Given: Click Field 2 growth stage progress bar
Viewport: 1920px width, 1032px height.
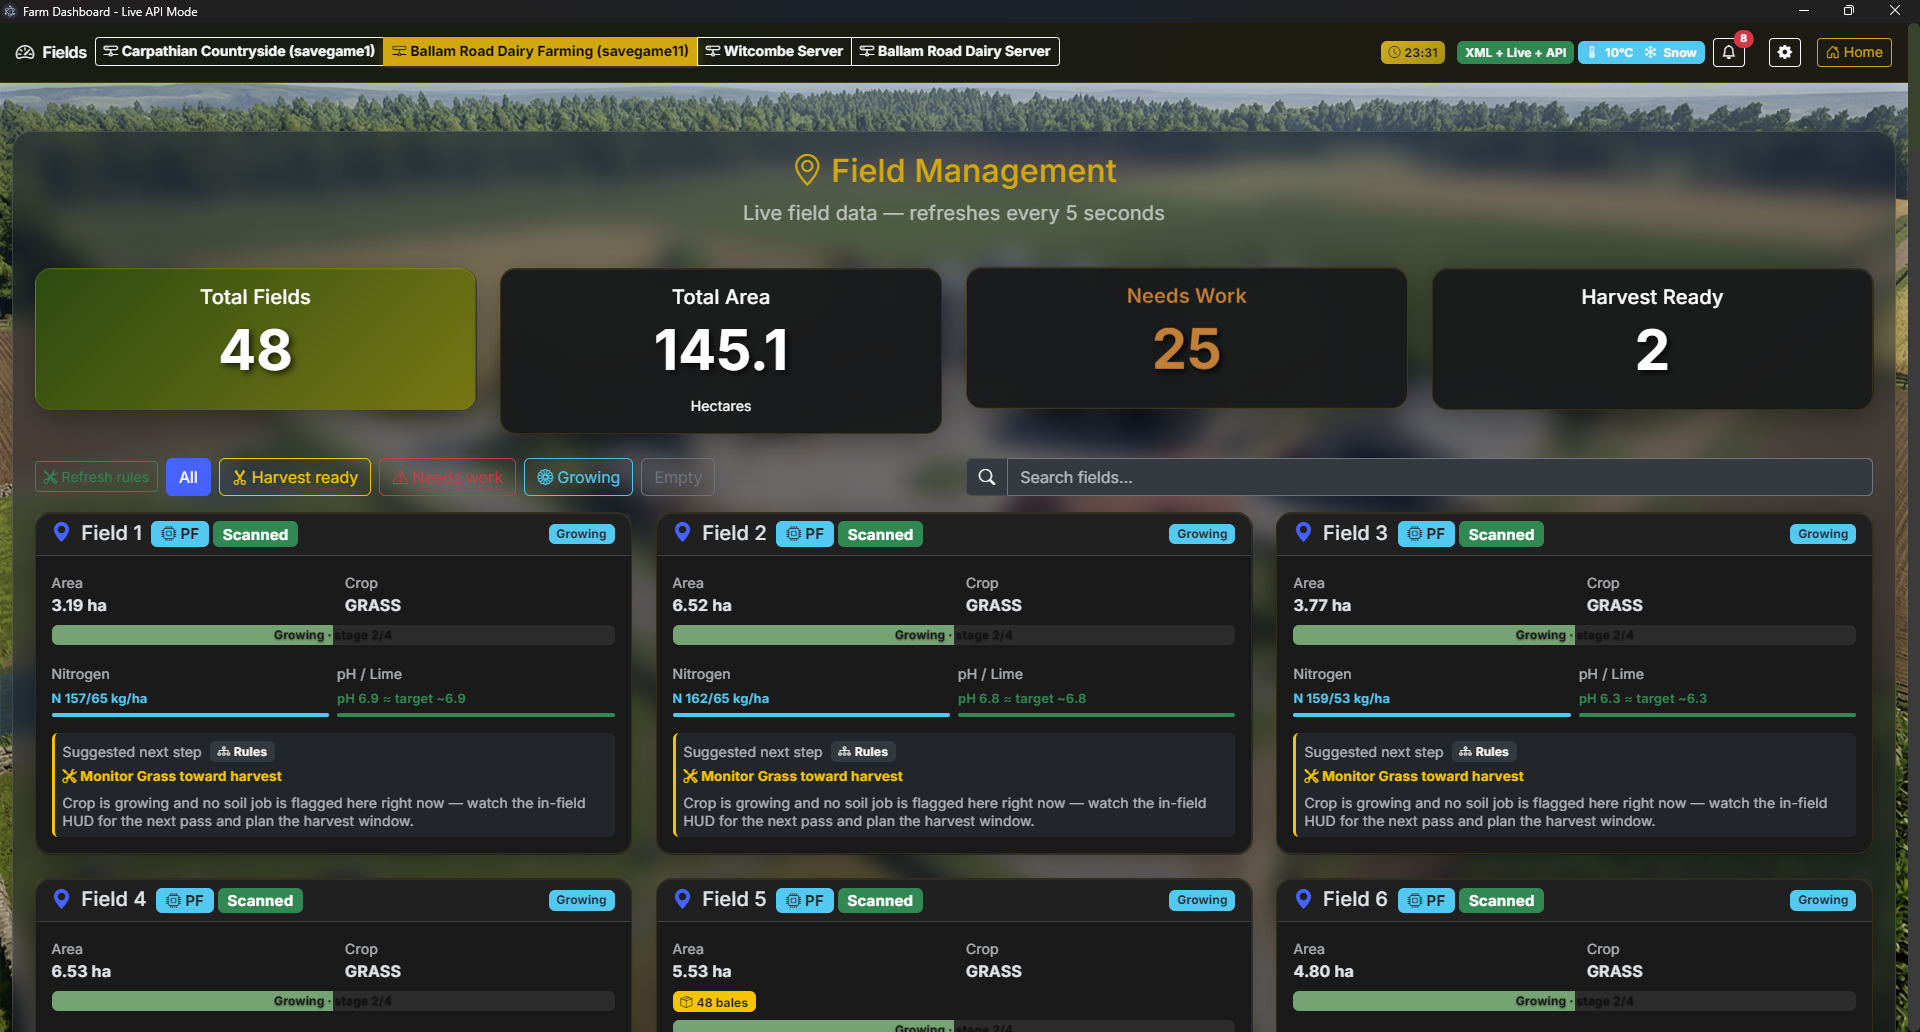Looking at the screenshot, I should pos(954,635).
